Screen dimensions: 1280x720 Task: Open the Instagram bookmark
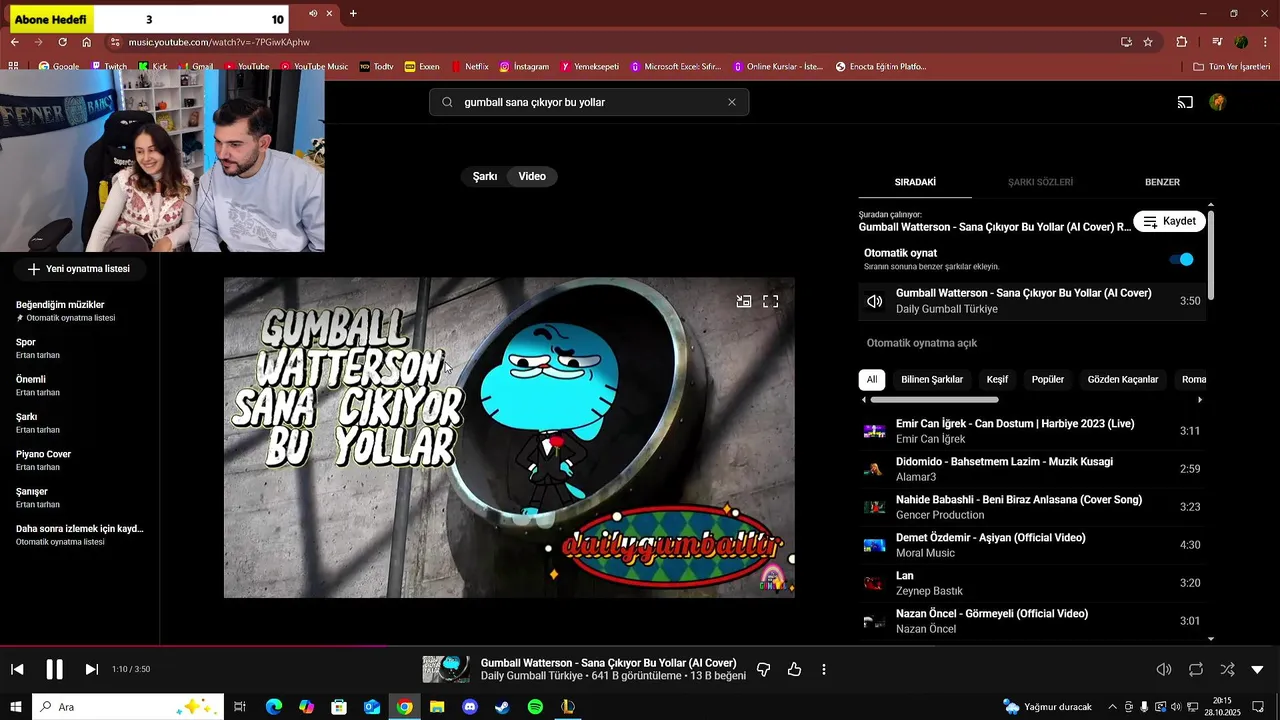524,66
